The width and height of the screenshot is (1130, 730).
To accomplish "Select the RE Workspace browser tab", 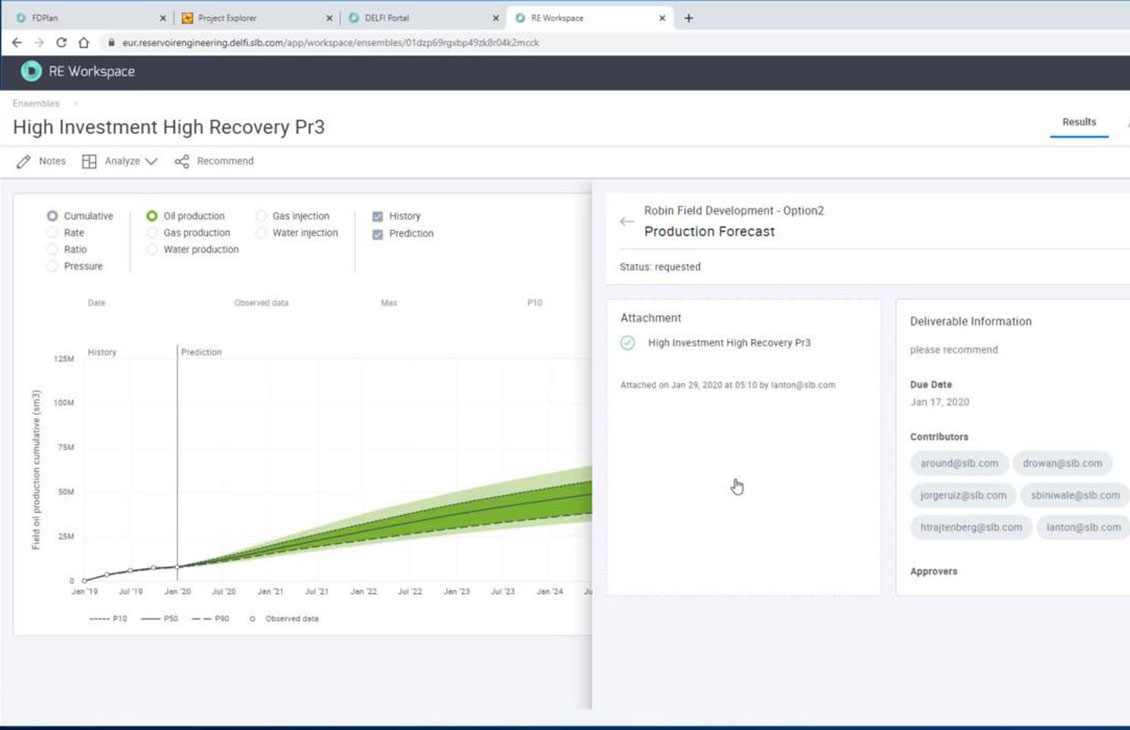I will [590, 18].
